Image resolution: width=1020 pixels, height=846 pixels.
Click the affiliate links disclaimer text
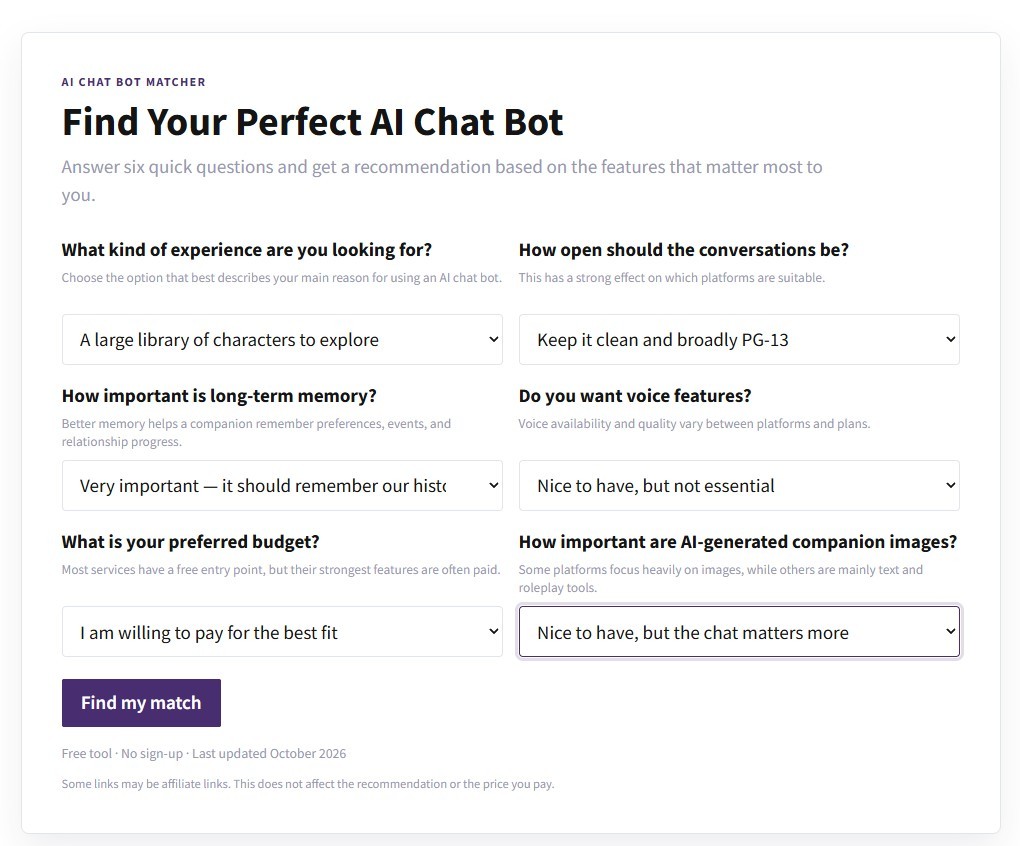coord(308,784)
